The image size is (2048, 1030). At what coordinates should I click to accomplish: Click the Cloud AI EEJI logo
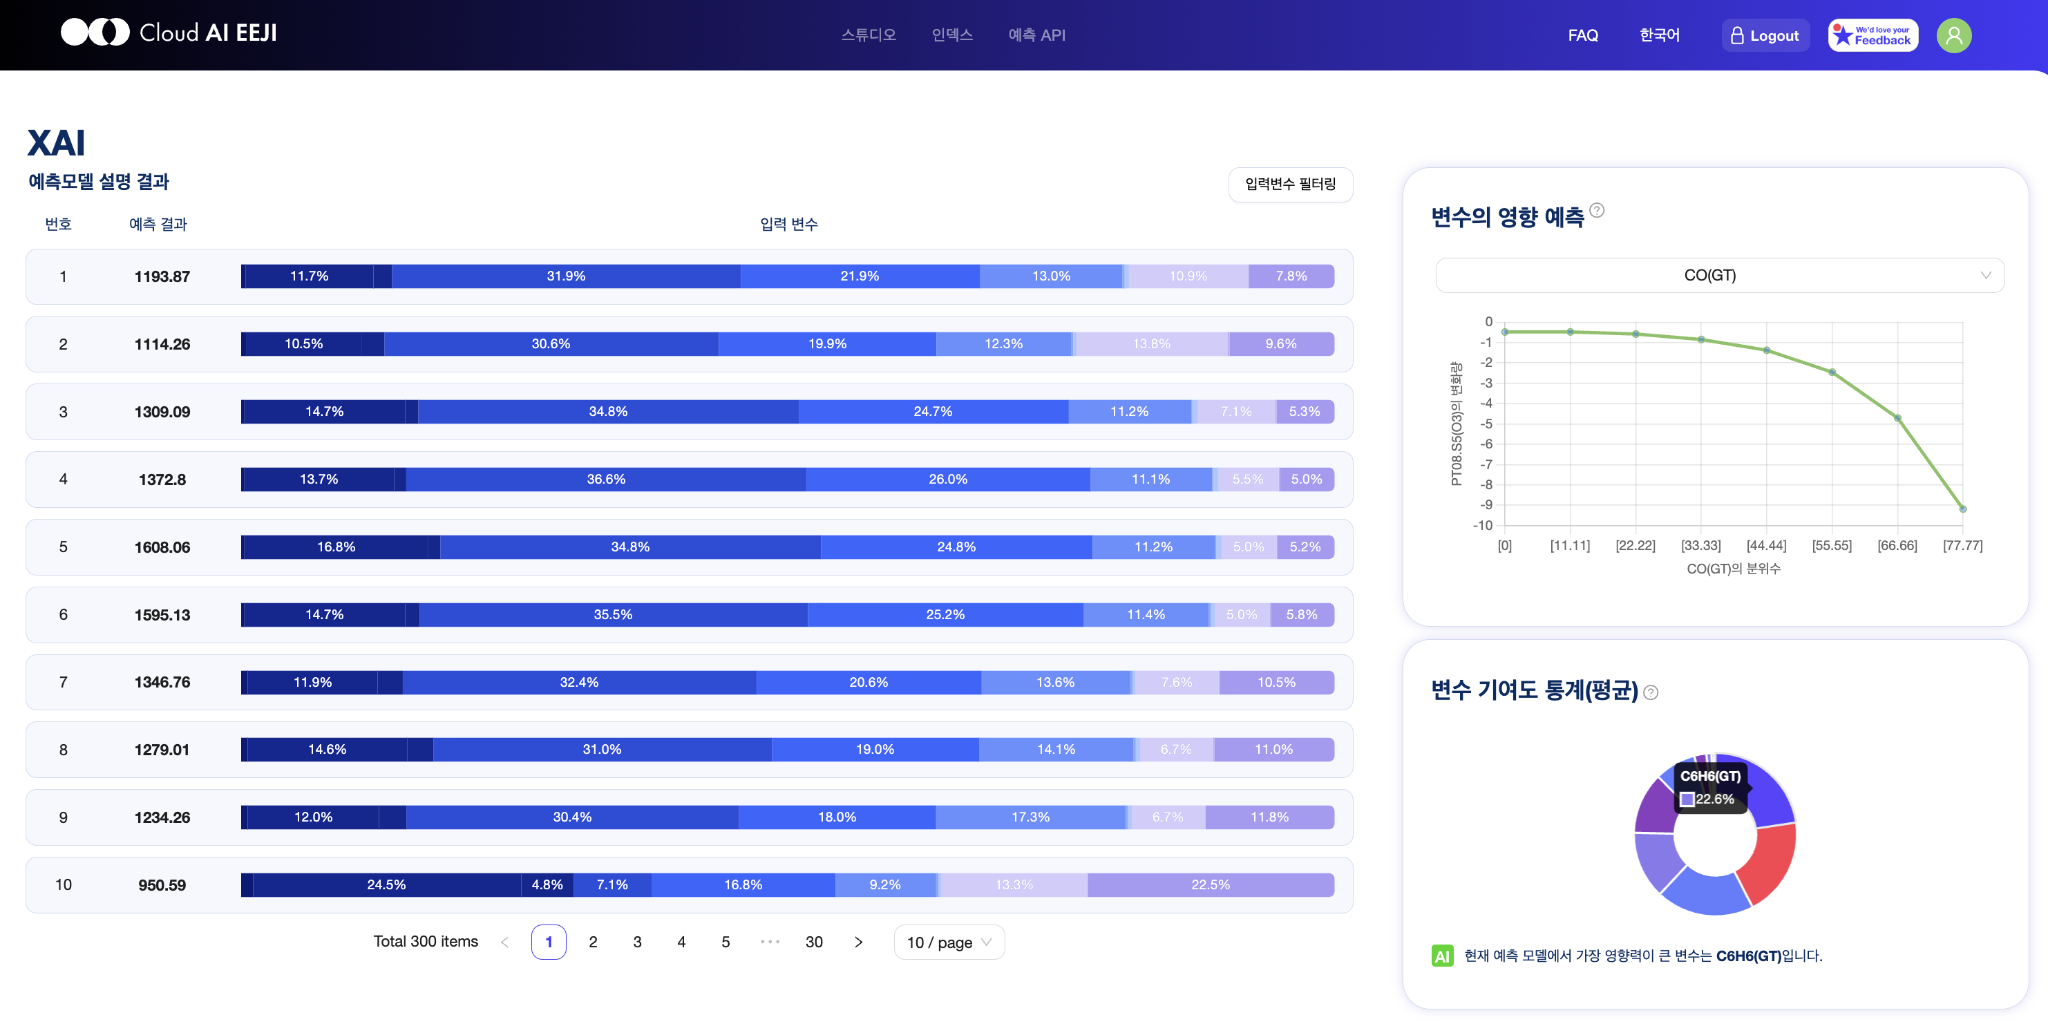[168, 33]
